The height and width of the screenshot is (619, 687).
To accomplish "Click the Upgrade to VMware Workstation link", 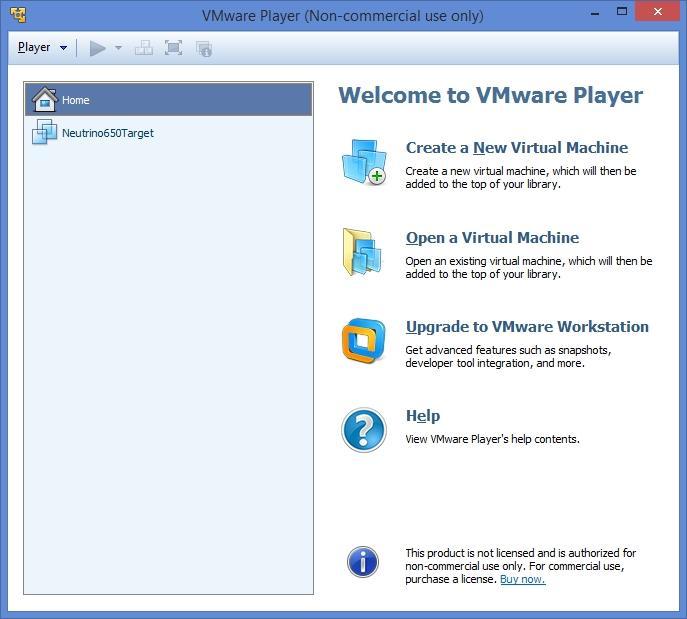I will pyautogui.click(x=527, y=327).
